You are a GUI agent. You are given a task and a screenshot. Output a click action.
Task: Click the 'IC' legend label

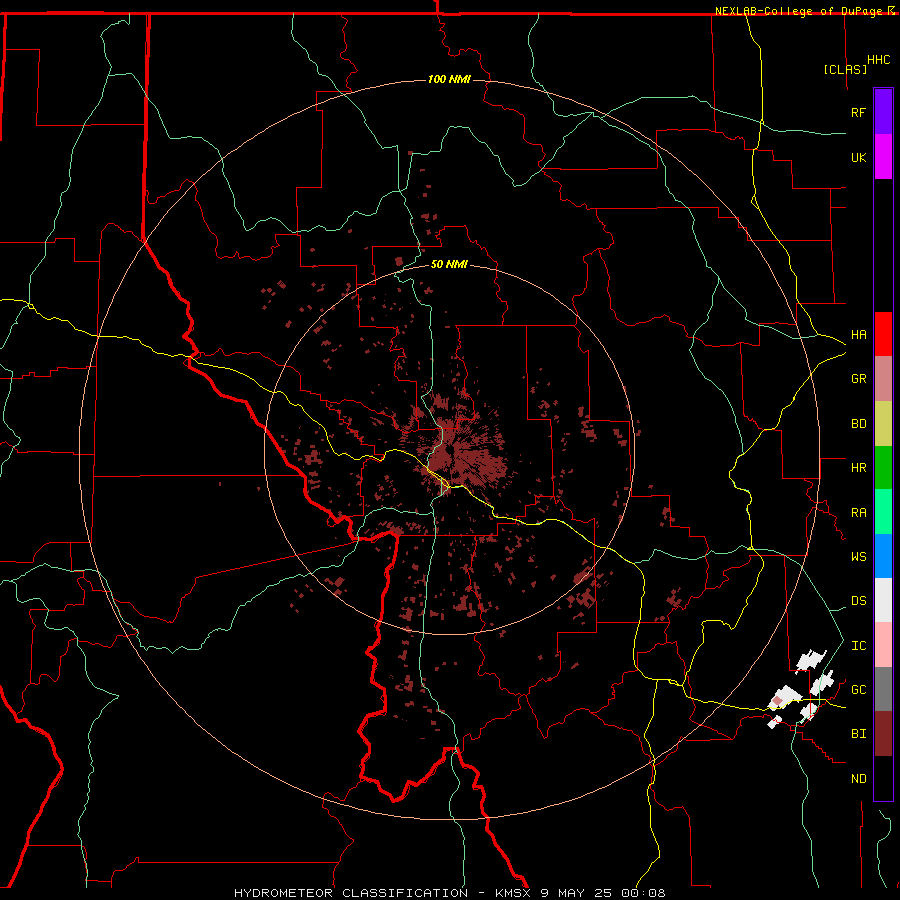coord(858,646)
